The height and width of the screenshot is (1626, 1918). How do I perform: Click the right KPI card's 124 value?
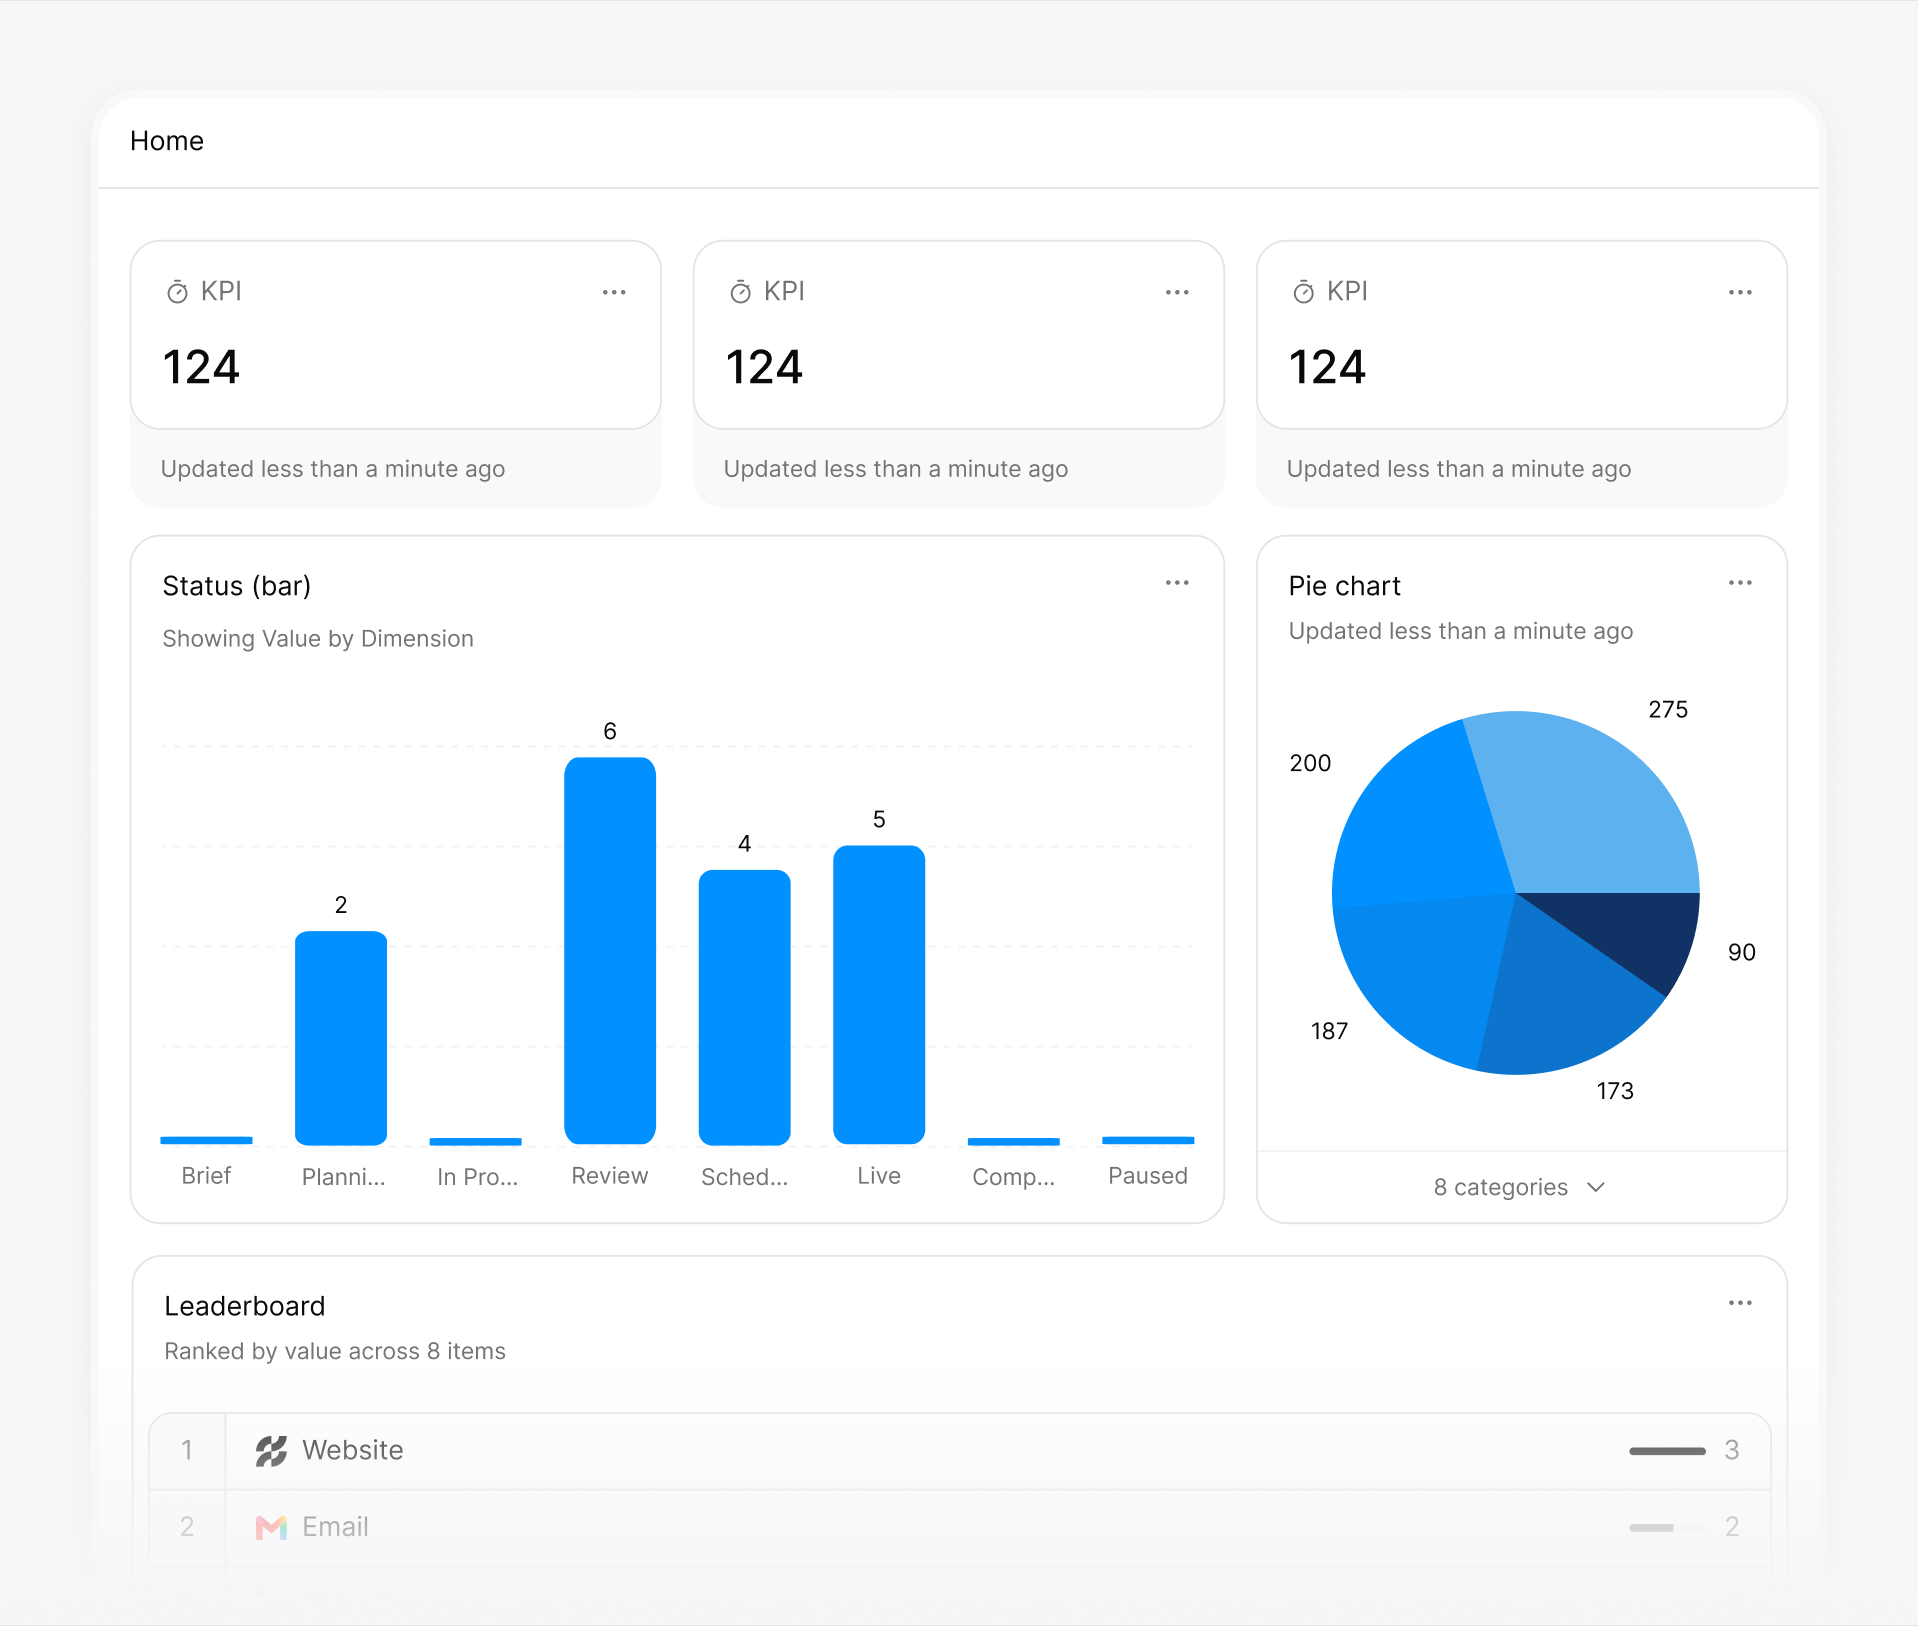[1328, 367]
